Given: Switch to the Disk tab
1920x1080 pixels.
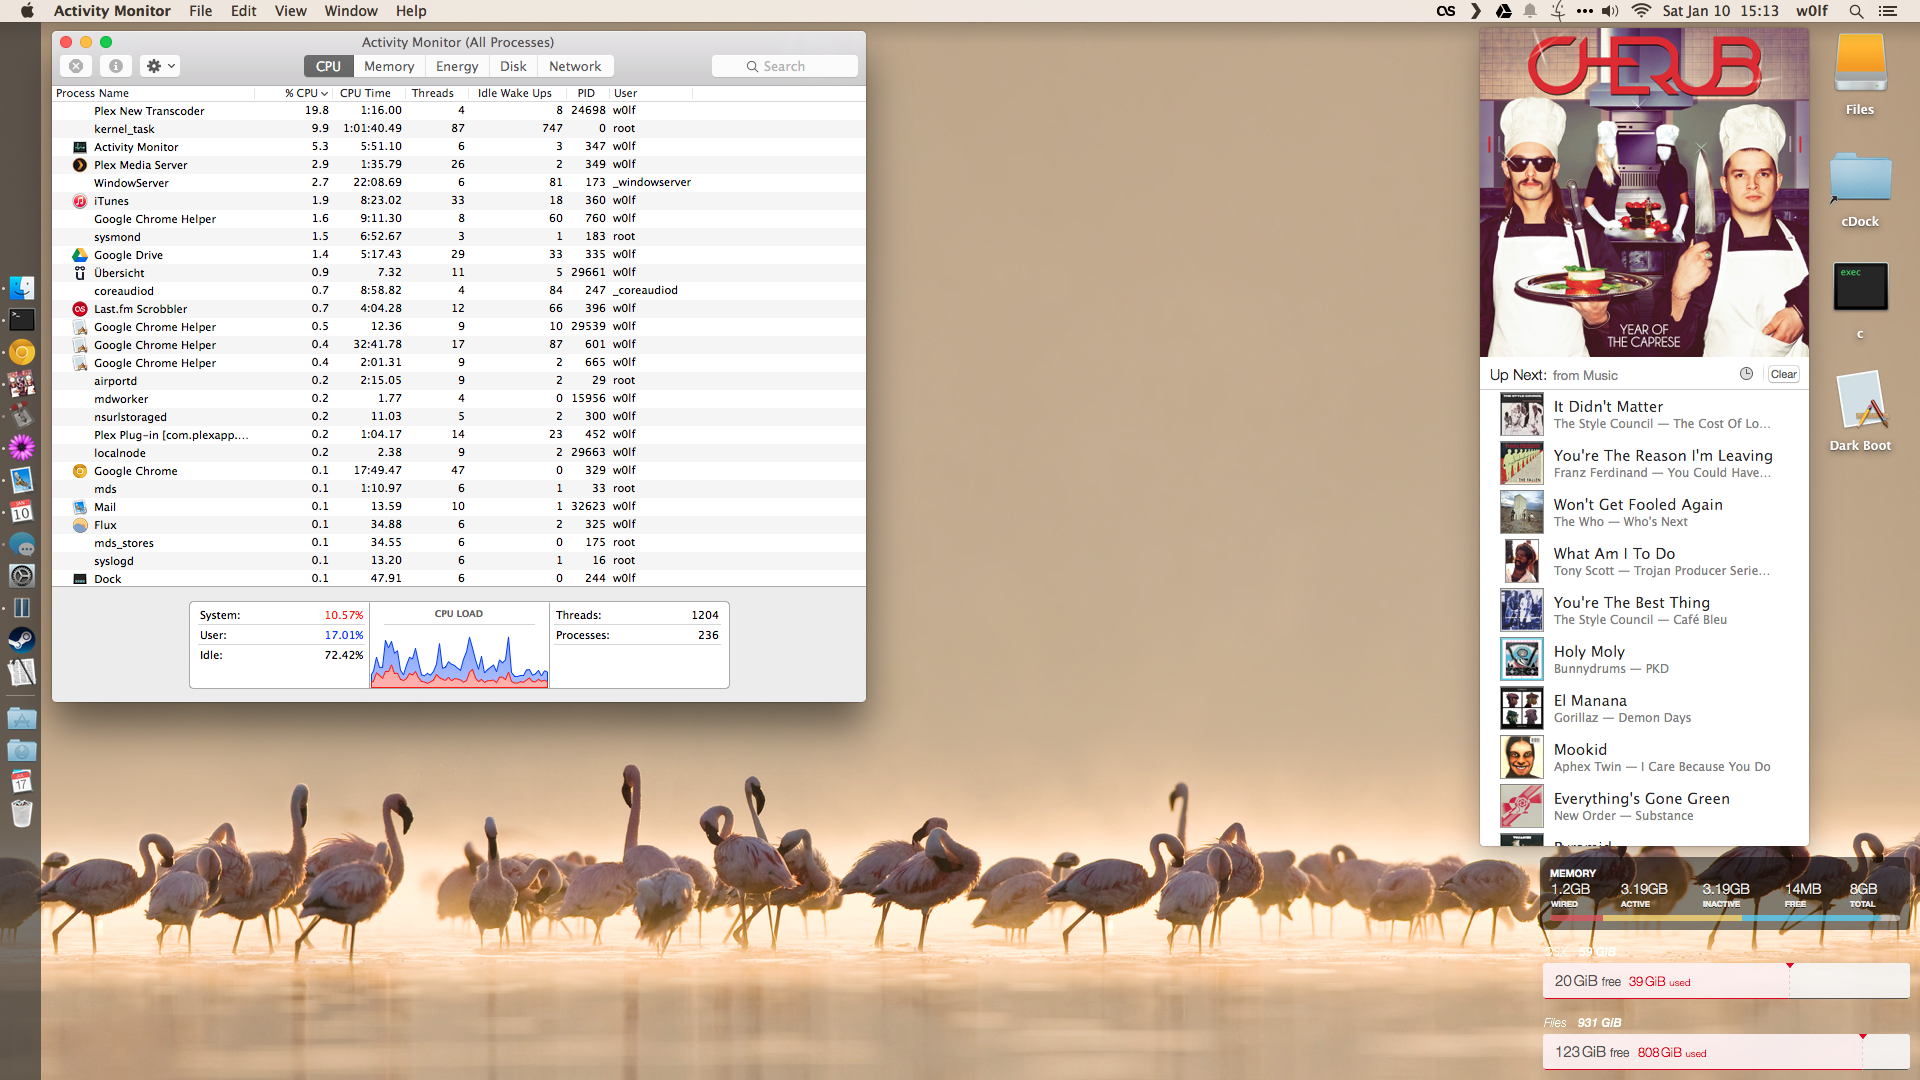Looking at the screenshot, I should point(513,66).
